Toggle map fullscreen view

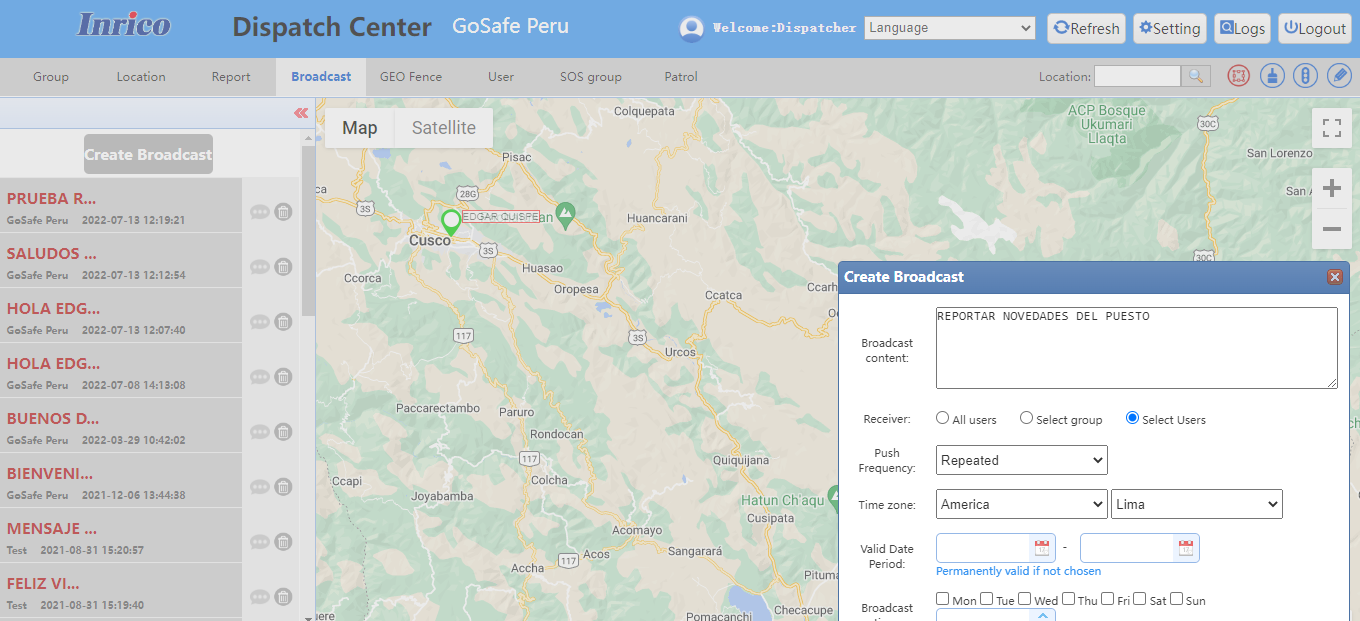tap(1331, 128)
